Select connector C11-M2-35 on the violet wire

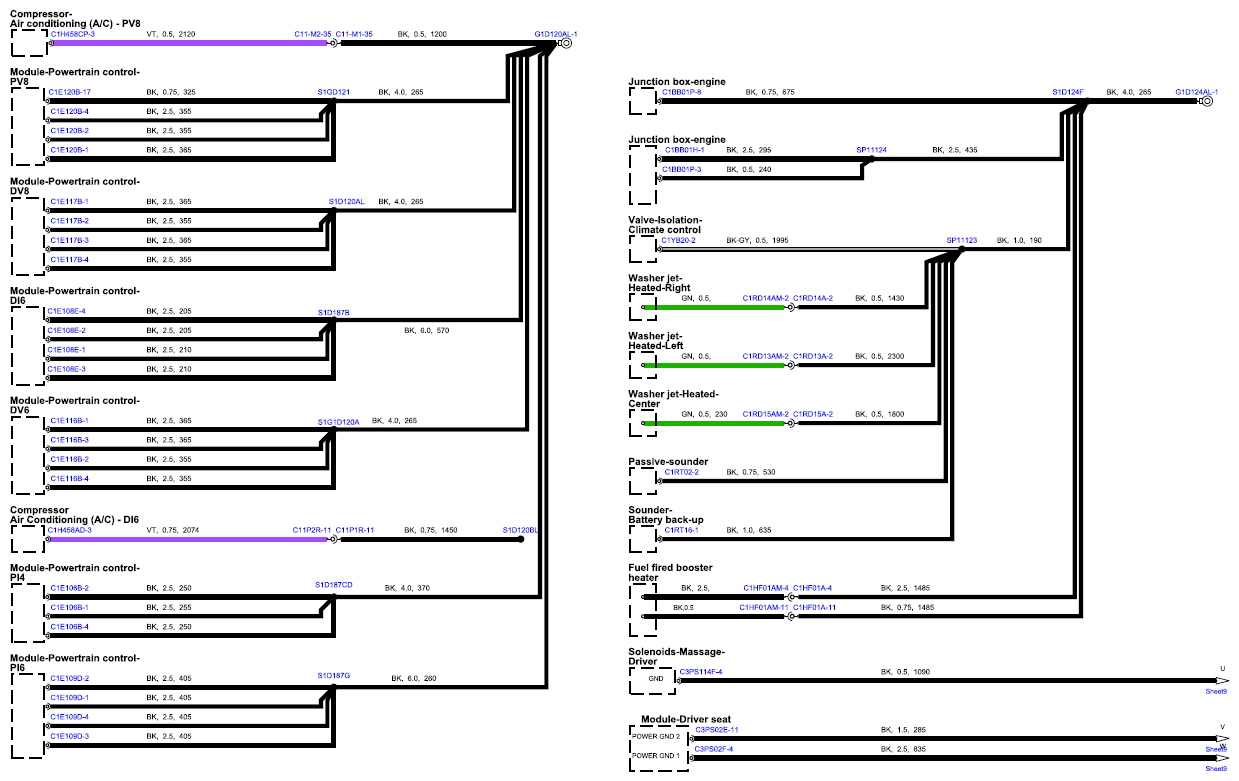coord(313,34)
